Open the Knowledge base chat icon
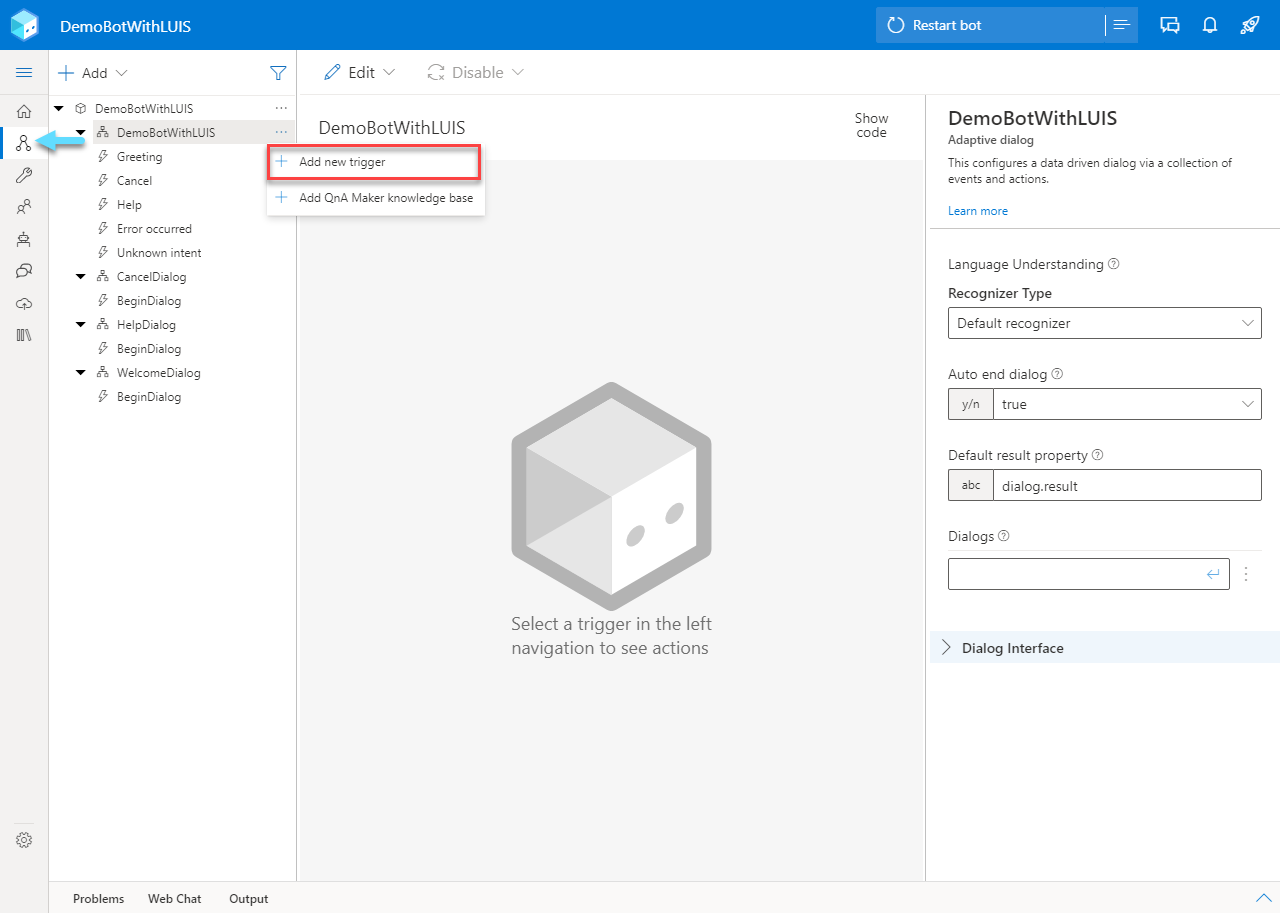The height and width of the screenshot is (913, 1280). [24, 271]
